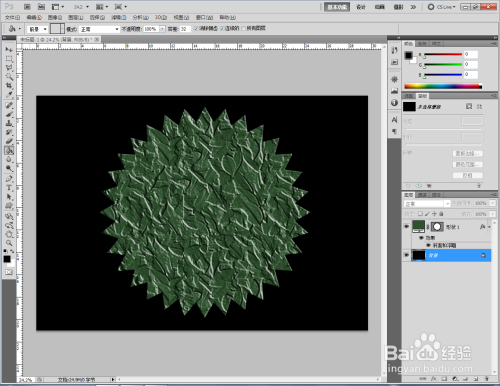Click foreground color swatch in Color panel
This screenshot has height=386, width=500.
(408, 55)
